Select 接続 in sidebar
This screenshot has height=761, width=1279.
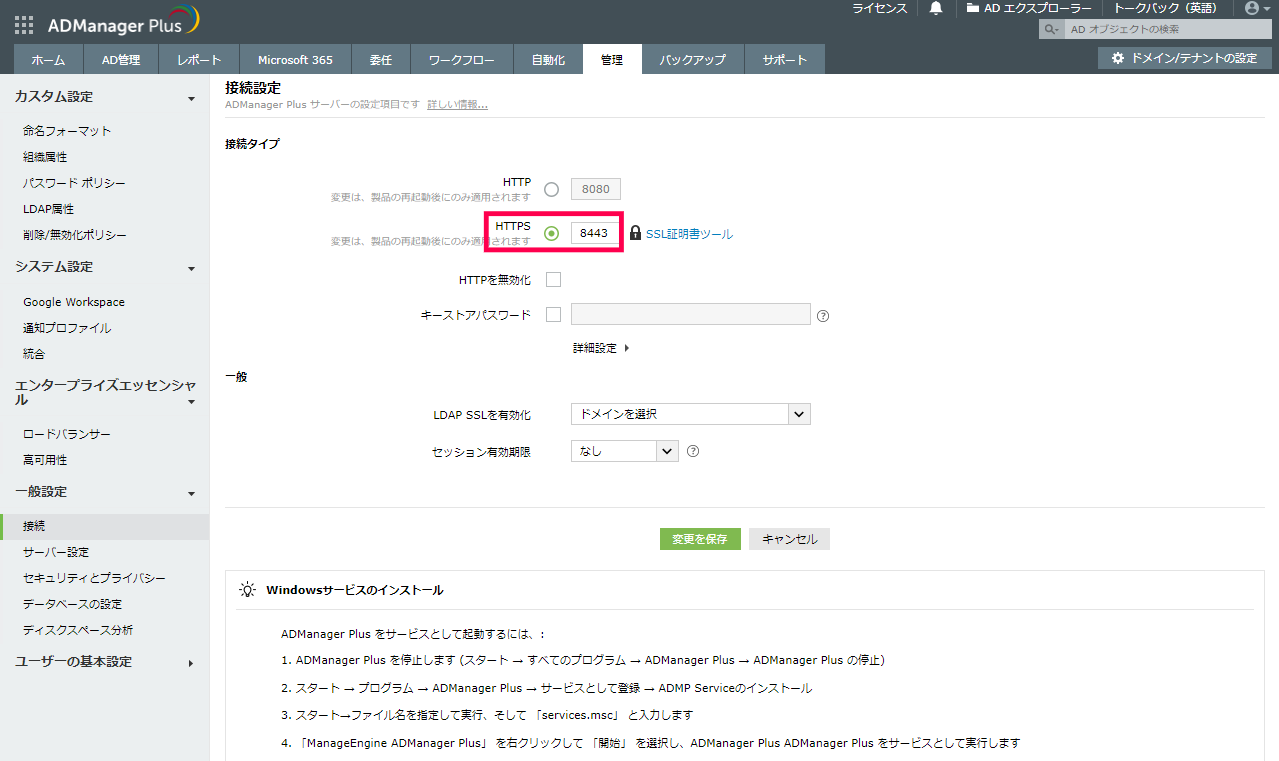click(x=105, y=526)
